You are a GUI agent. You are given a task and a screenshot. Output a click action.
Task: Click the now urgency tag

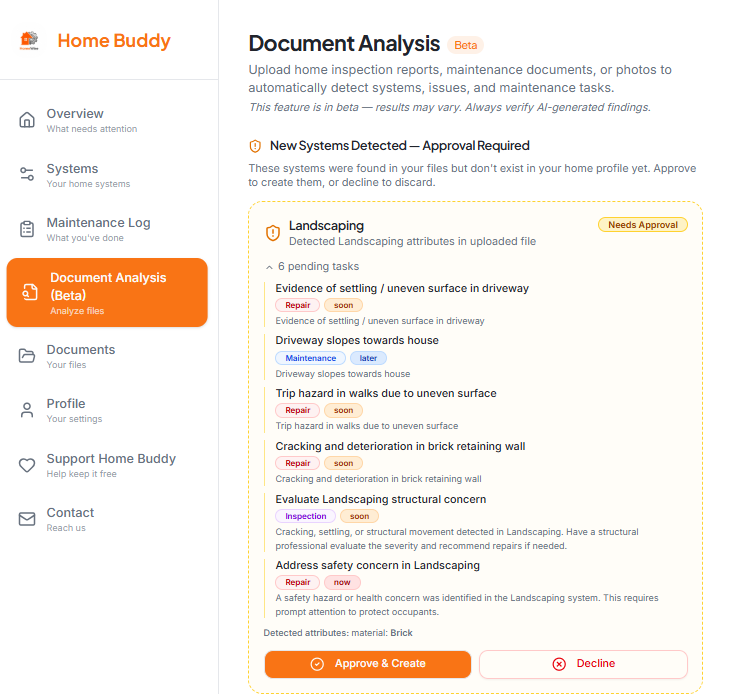pos(342,582)
